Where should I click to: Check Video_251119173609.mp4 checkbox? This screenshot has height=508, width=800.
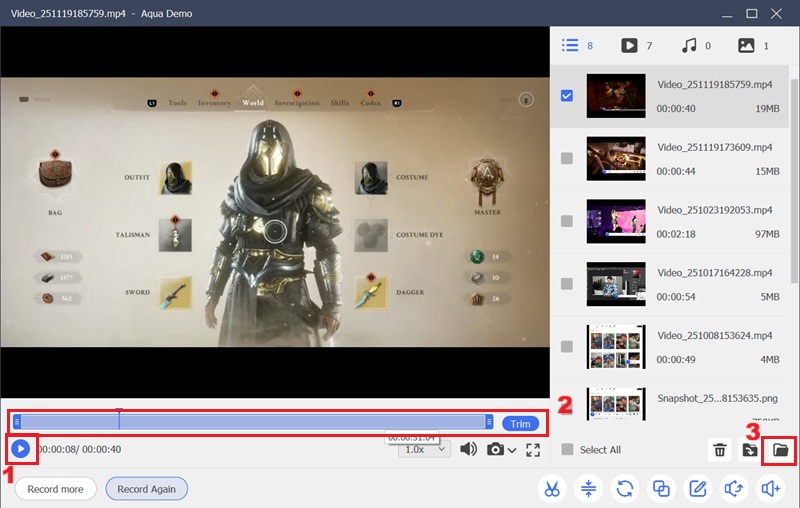pyautogui.click(x=566, y=158)
